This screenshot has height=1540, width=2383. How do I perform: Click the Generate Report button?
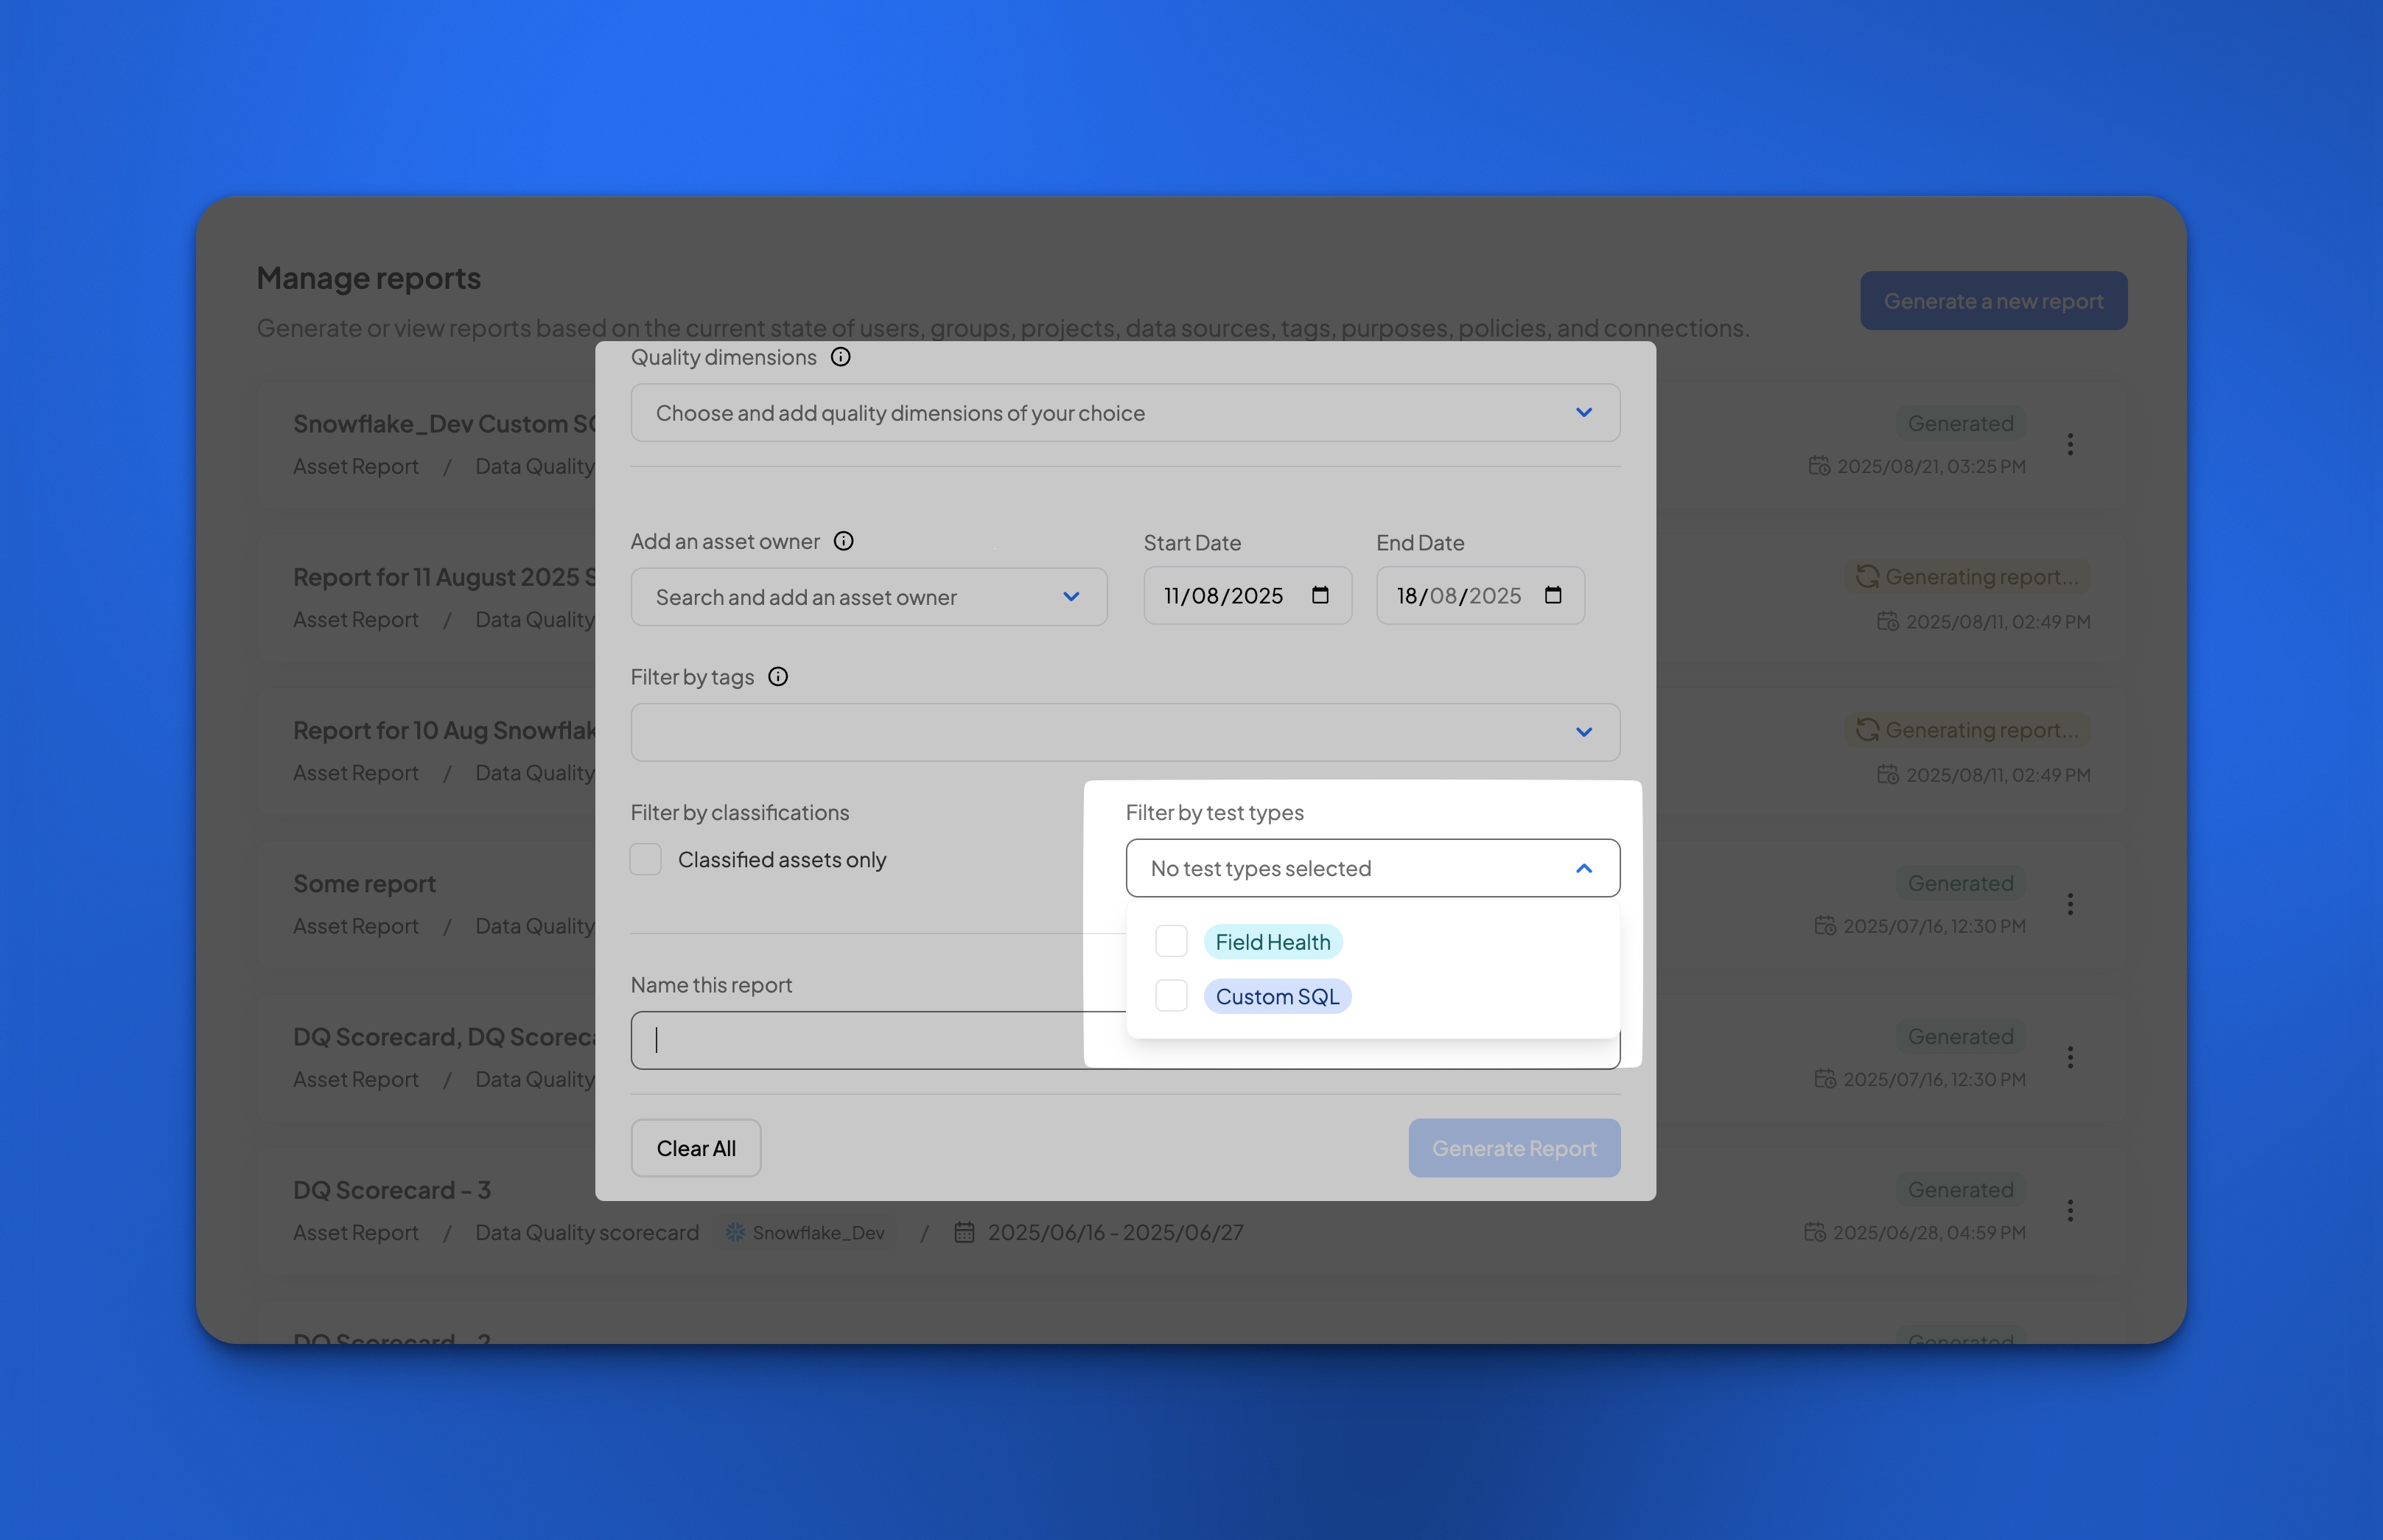tap(1513, 1148)
